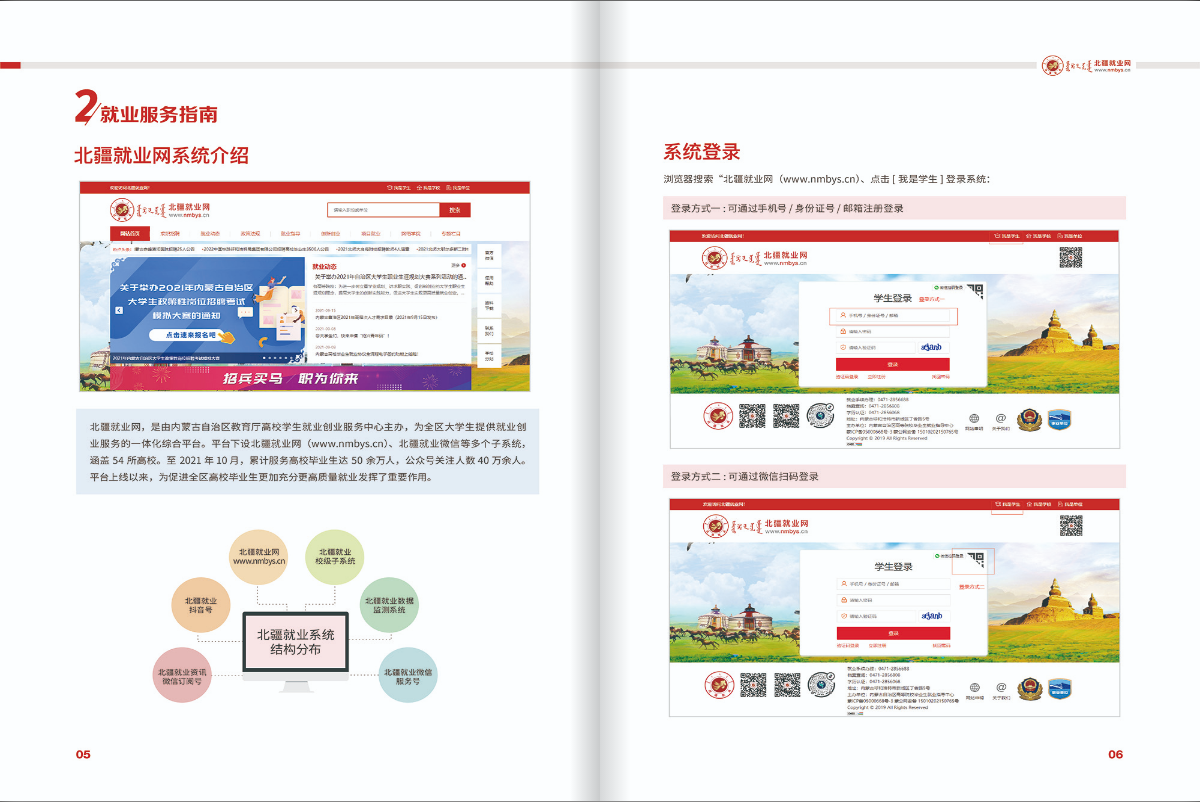
Task: Click the 北疆就业数据监测系统 circle
Action: pyautogui.click(x=390, y=605)
